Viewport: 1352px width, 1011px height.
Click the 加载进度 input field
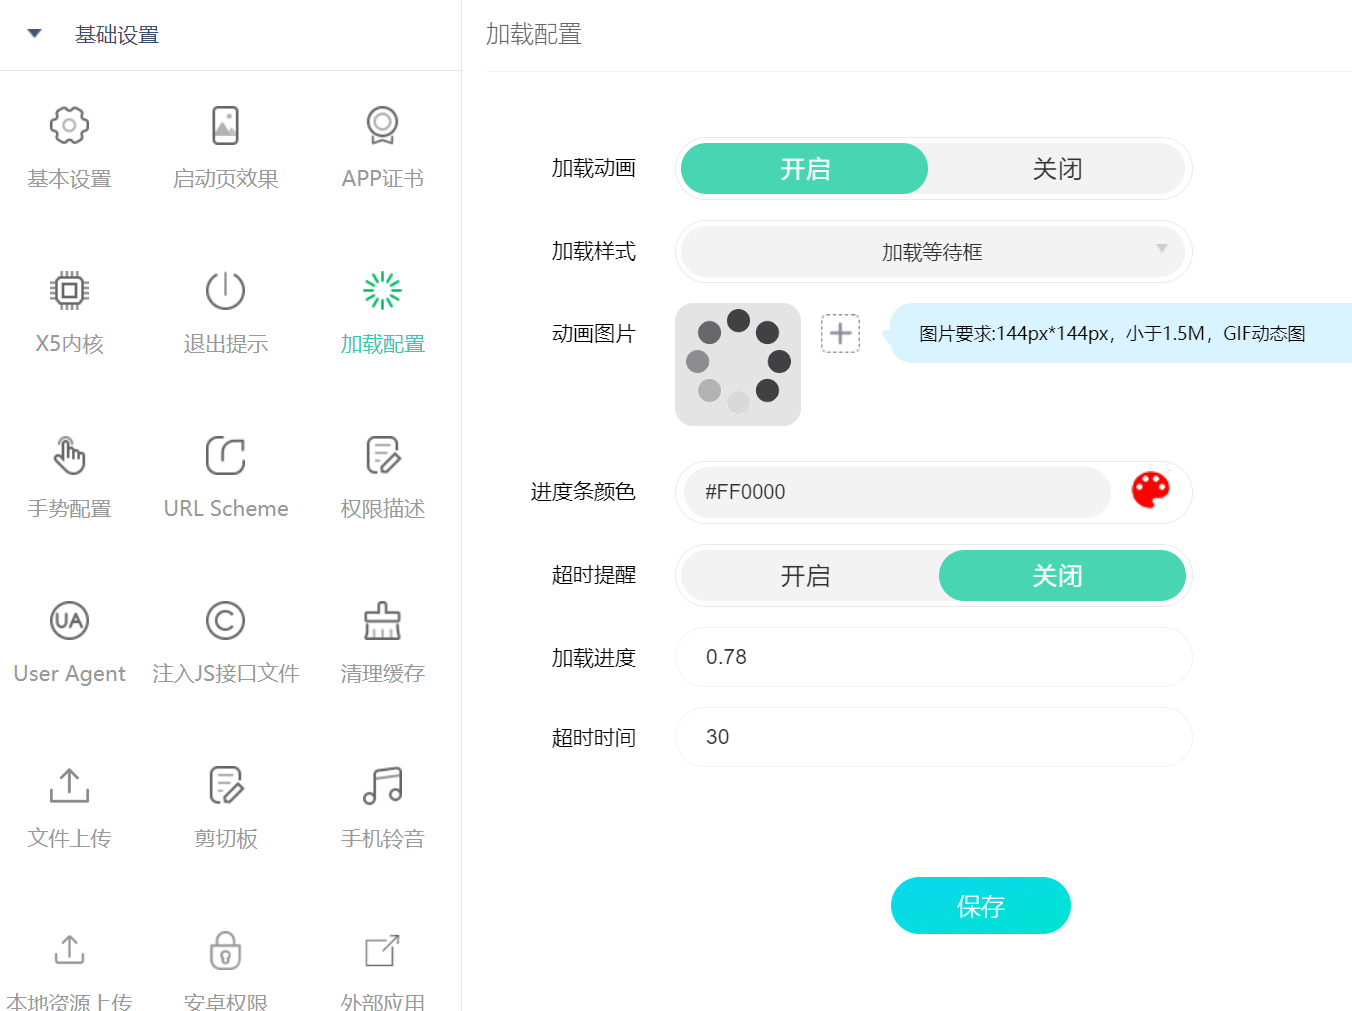click(x=934, y=657)
